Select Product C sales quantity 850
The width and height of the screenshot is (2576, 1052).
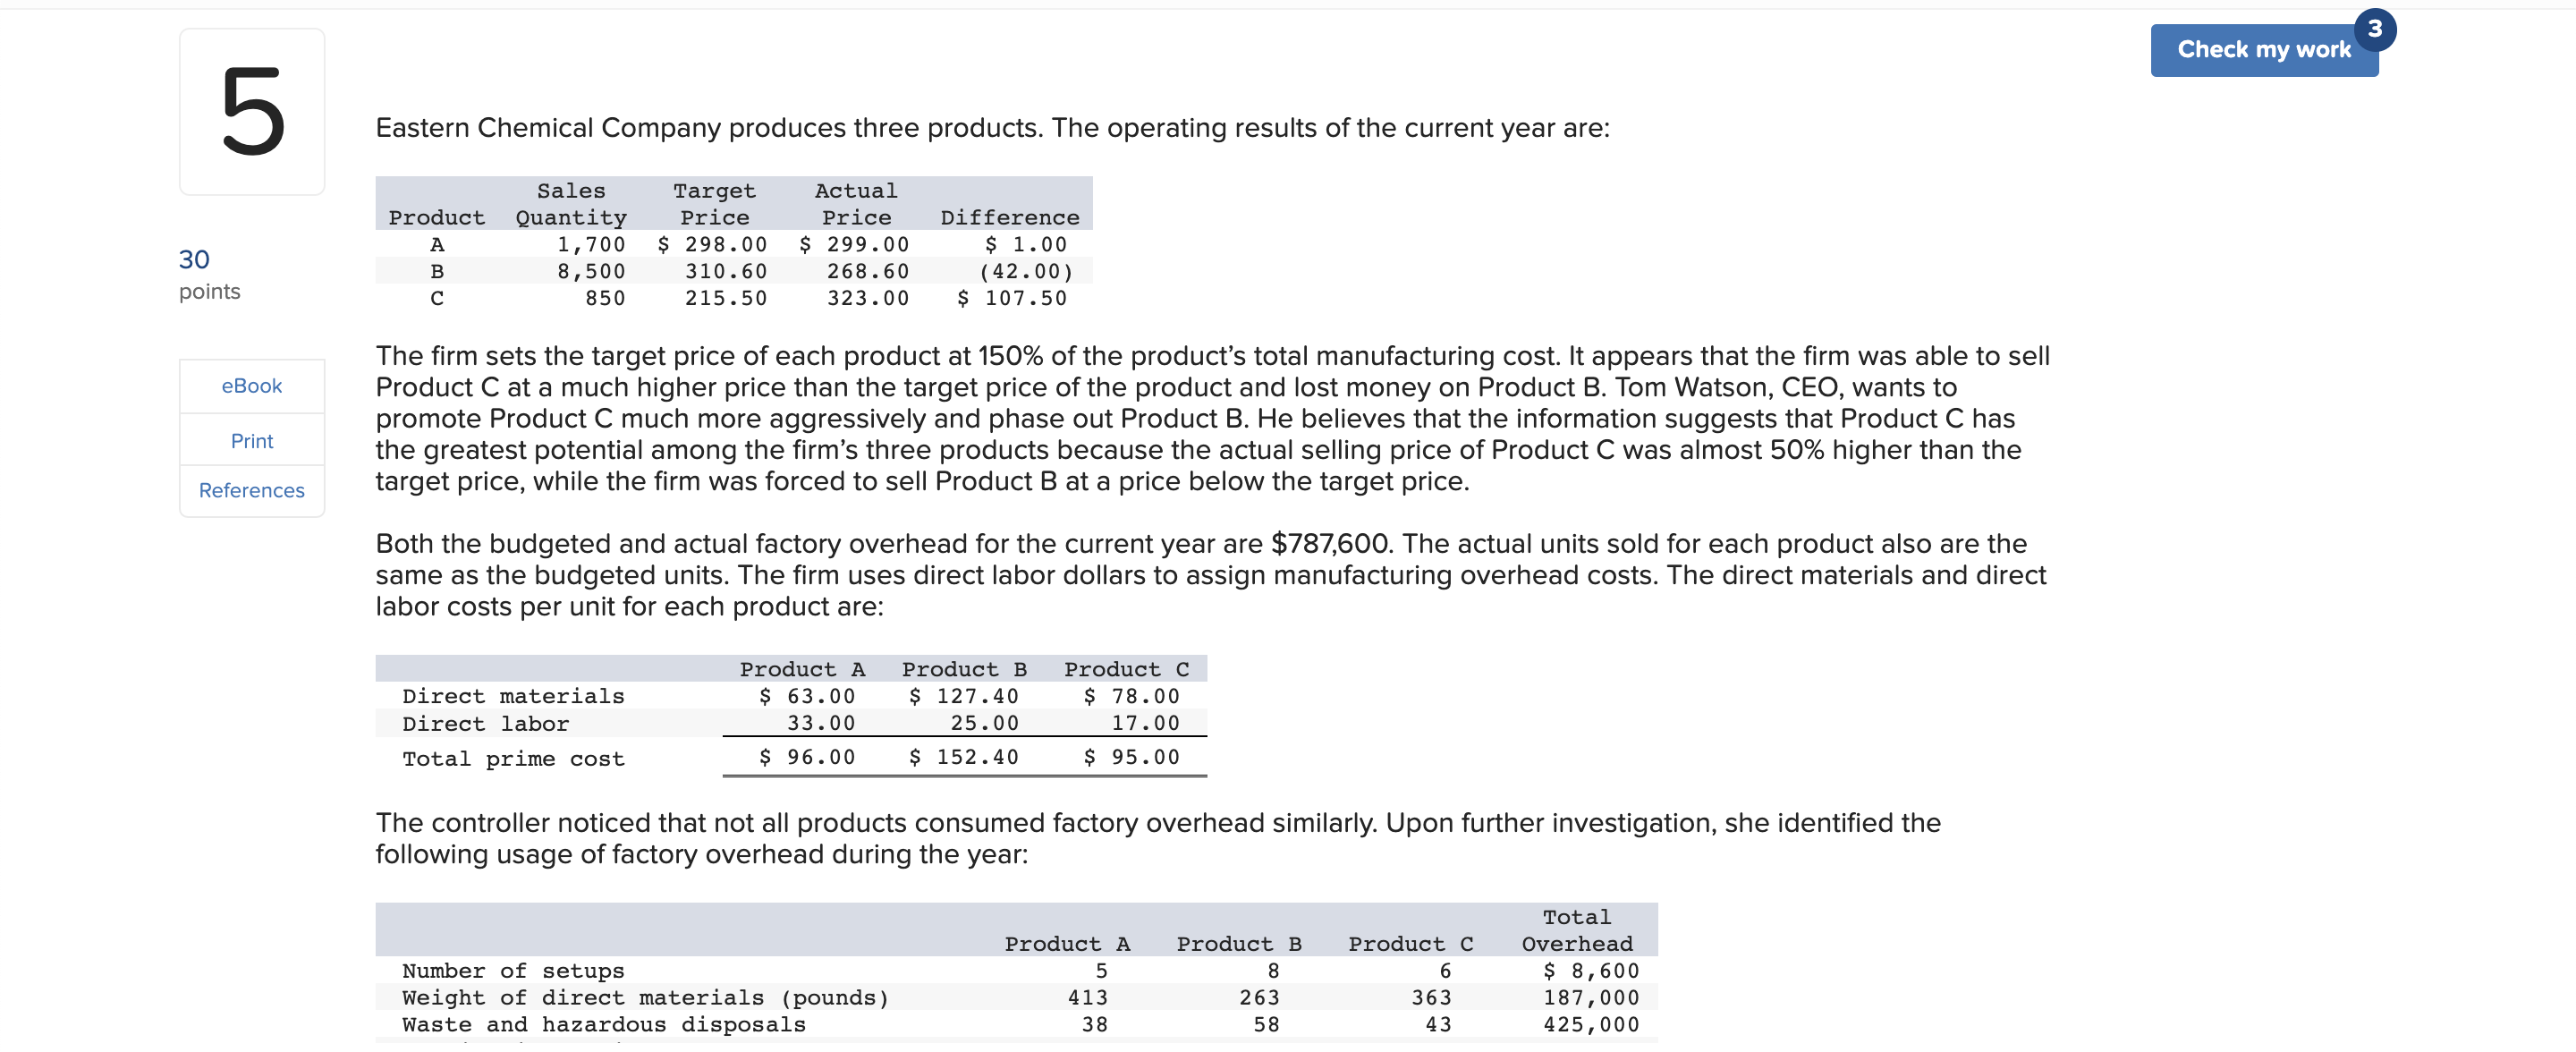pyautogui.click(x=605, y=299)
